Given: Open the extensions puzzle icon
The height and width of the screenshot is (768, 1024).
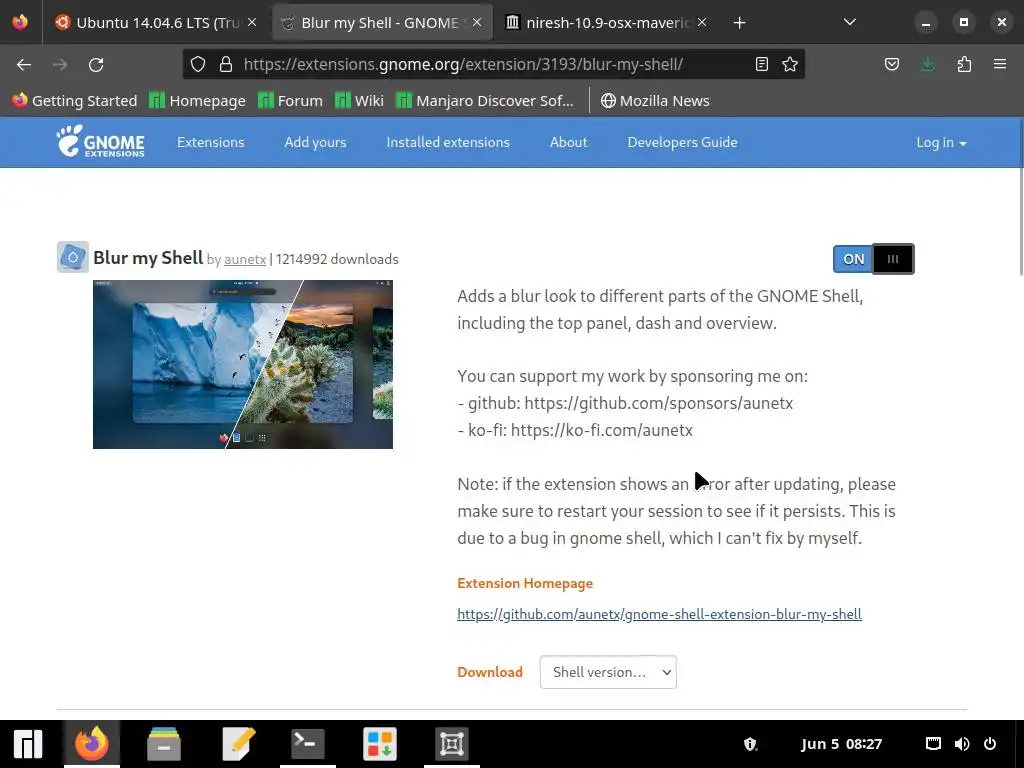Looking at the screenshot, I should [964, 64].
